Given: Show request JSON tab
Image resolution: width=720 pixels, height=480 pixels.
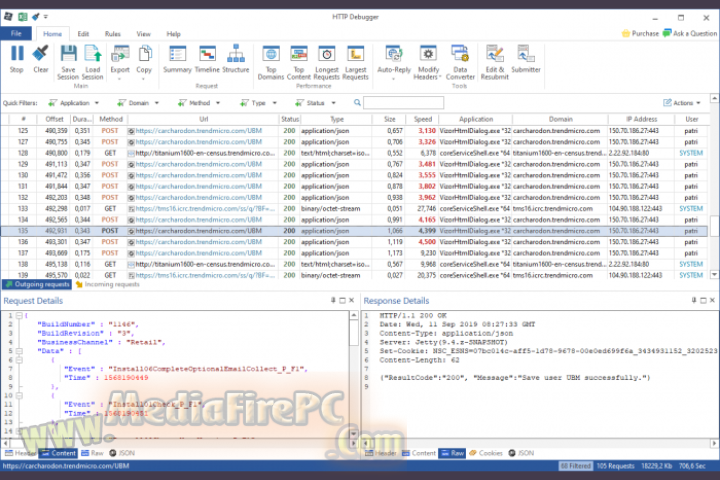Looking at the screenshot, I should (122, 453).
